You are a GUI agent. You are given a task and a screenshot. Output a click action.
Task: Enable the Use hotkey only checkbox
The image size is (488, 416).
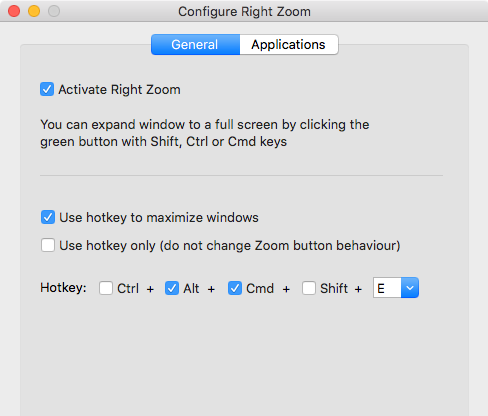pos(48,245)
